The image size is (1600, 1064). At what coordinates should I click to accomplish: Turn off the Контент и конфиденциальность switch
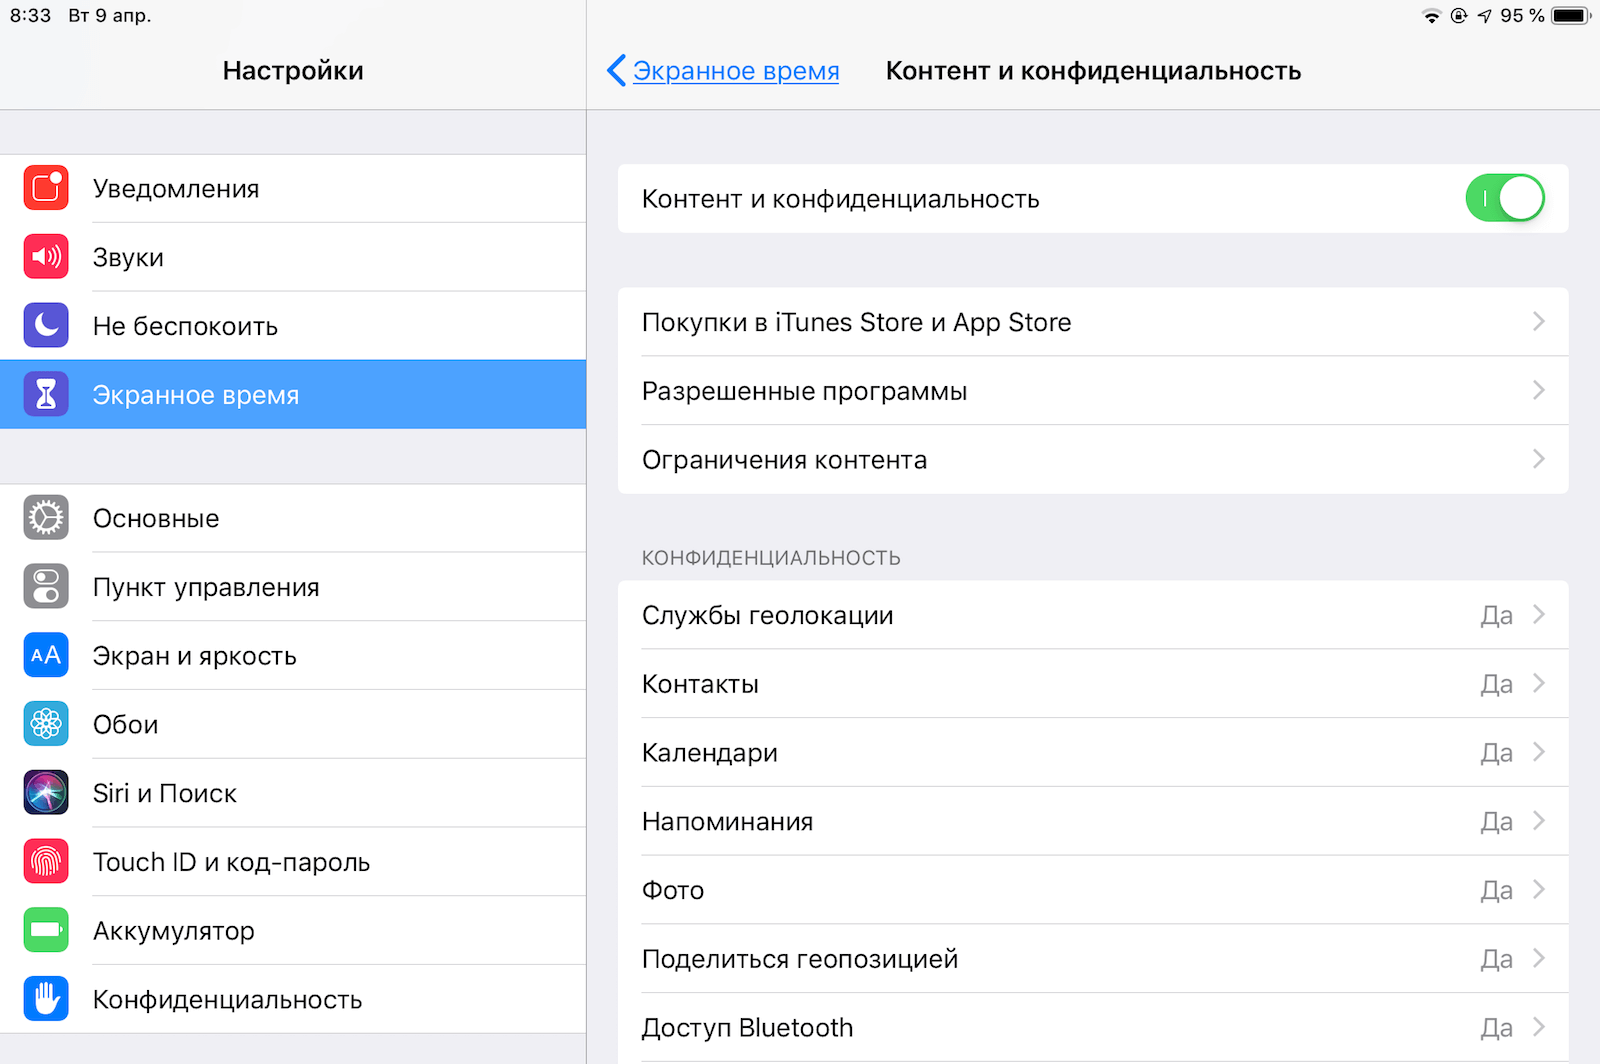pos(1505,198)
